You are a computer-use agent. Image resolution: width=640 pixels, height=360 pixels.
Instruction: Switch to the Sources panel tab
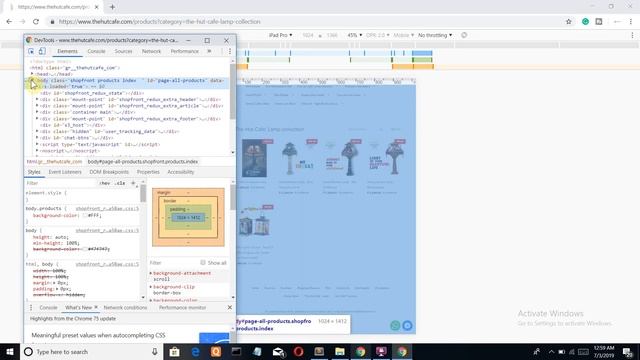pyautogui.click(x=123, y=51)
